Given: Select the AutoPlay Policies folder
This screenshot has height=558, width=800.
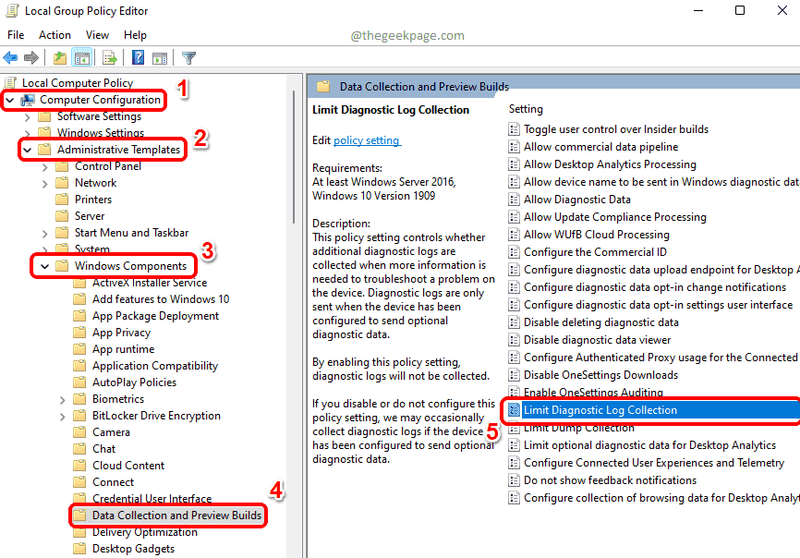Looking at the screenshot, I should (134, 383).
